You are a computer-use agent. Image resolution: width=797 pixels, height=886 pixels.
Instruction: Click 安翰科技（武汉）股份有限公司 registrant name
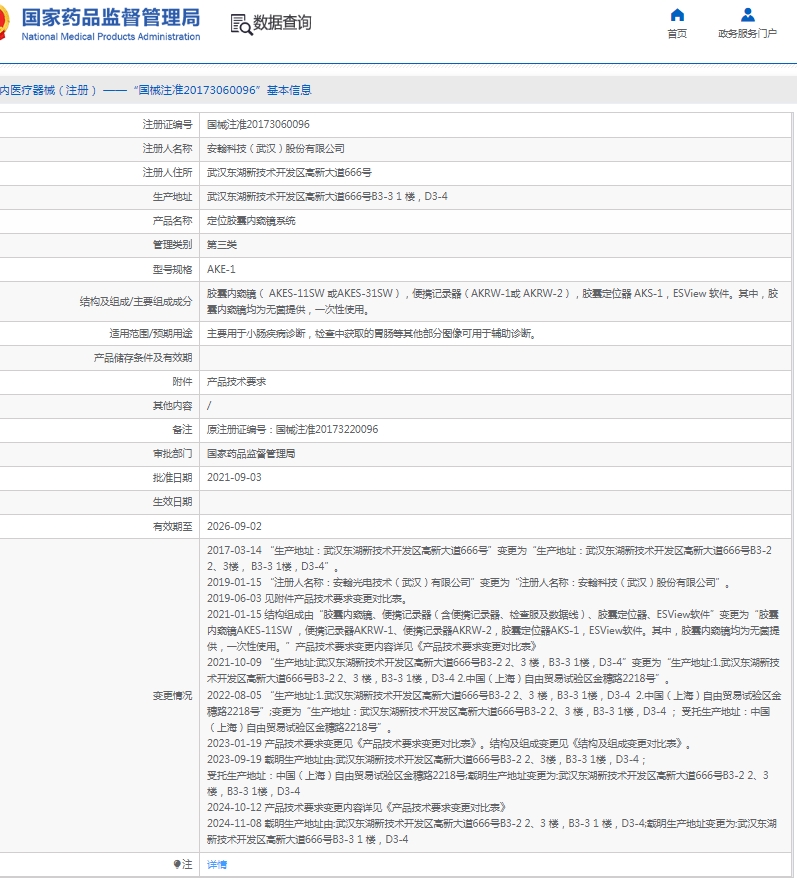point(276,149)
